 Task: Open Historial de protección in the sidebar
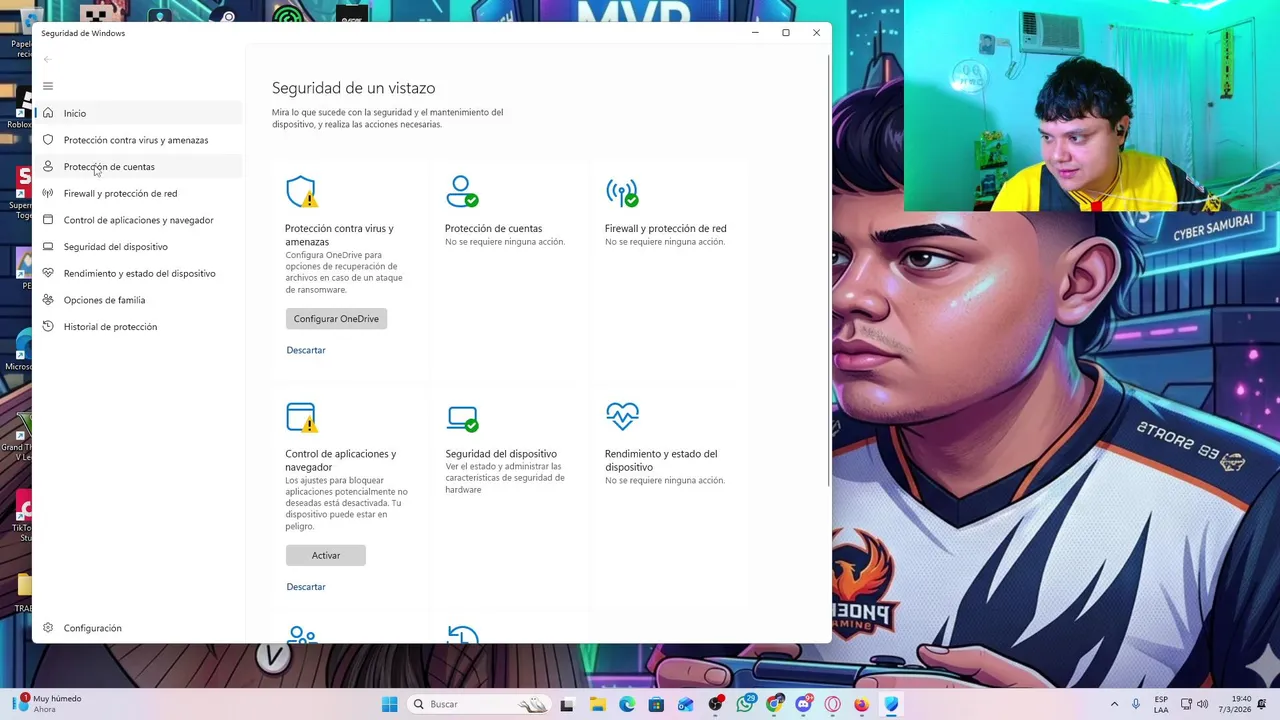[139, 327]
